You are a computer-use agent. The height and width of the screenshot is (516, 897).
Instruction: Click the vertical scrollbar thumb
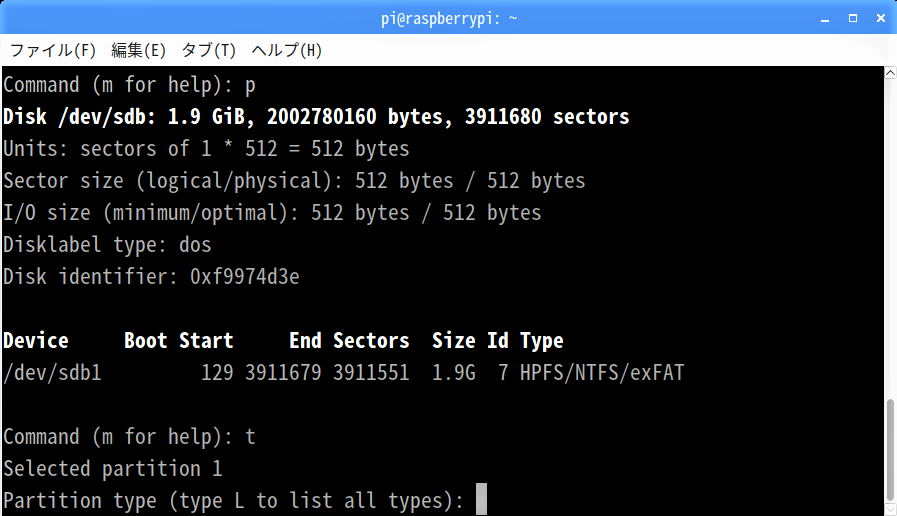891,450
